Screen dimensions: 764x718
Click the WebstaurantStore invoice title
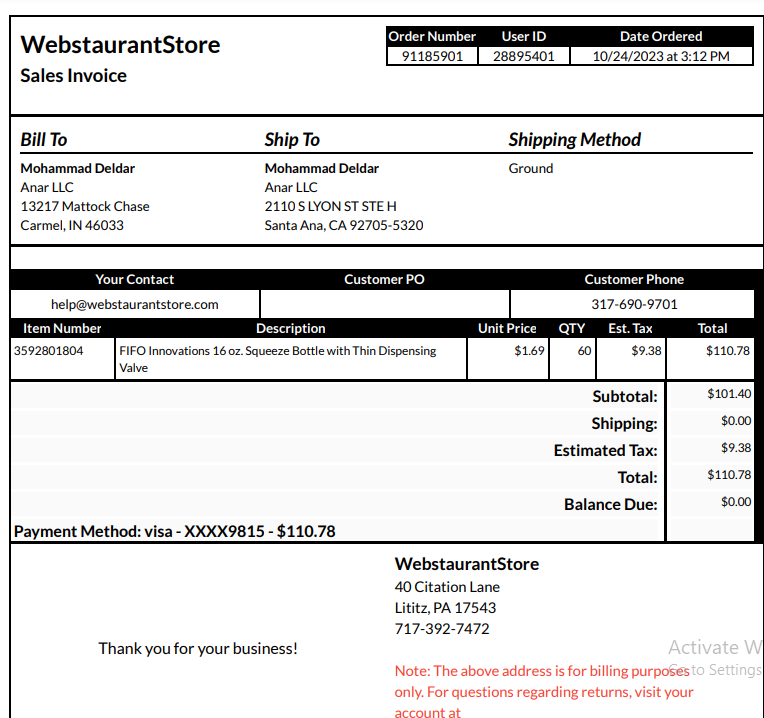pyautogui.click(x=120, y=45)
